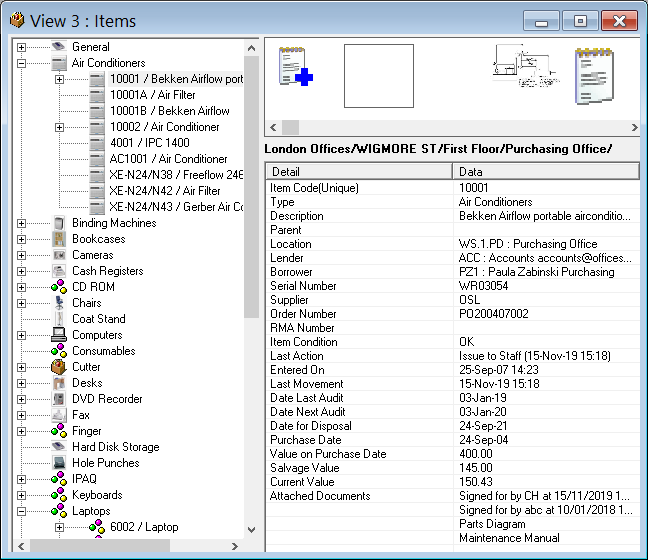The height and width of the screenshot is (560, 648).
Task: Open Signed for by abc document entry
Action: (546, 510)
